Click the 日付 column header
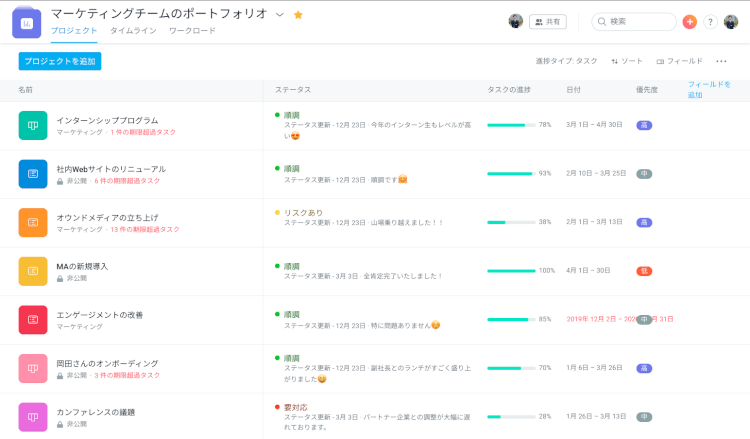750x439 pixels. click(x=573, y=90)
